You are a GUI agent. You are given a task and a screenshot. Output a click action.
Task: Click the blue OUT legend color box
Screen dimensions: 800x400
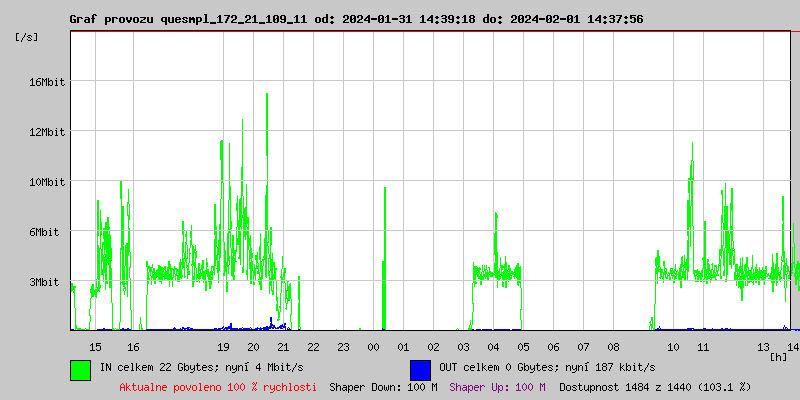tap(420, 370)
